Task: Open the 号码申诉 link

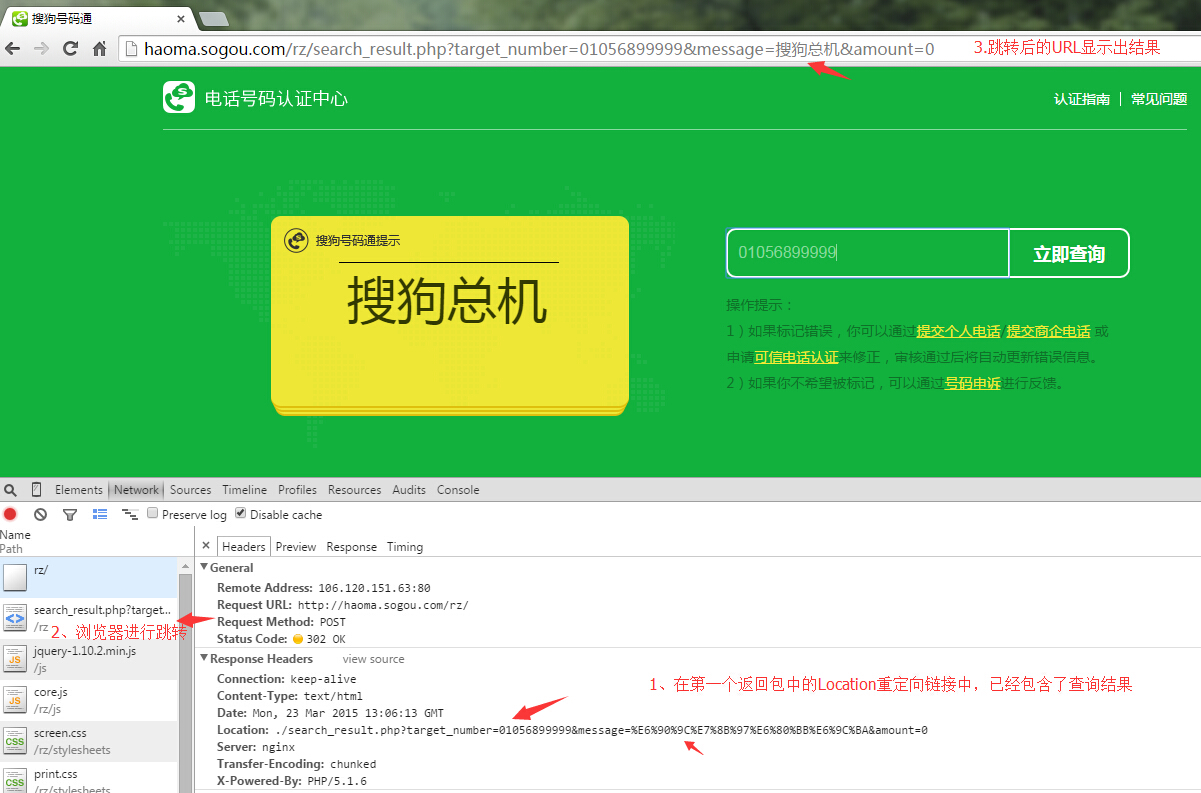Action: pos(972,383)
